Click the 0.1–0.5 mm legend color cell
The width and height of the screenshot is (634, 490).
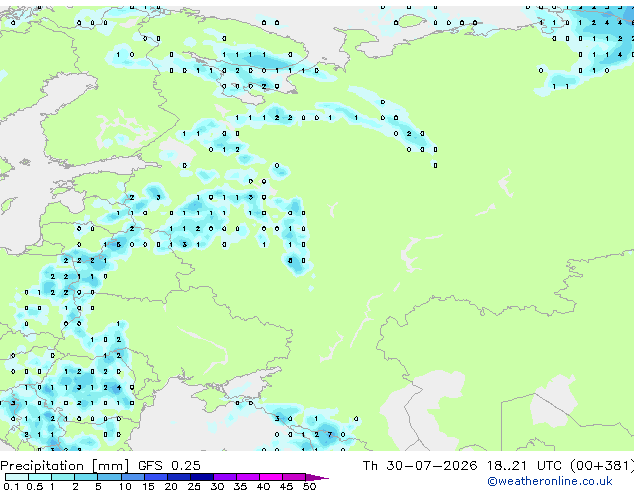pos(17,477)
